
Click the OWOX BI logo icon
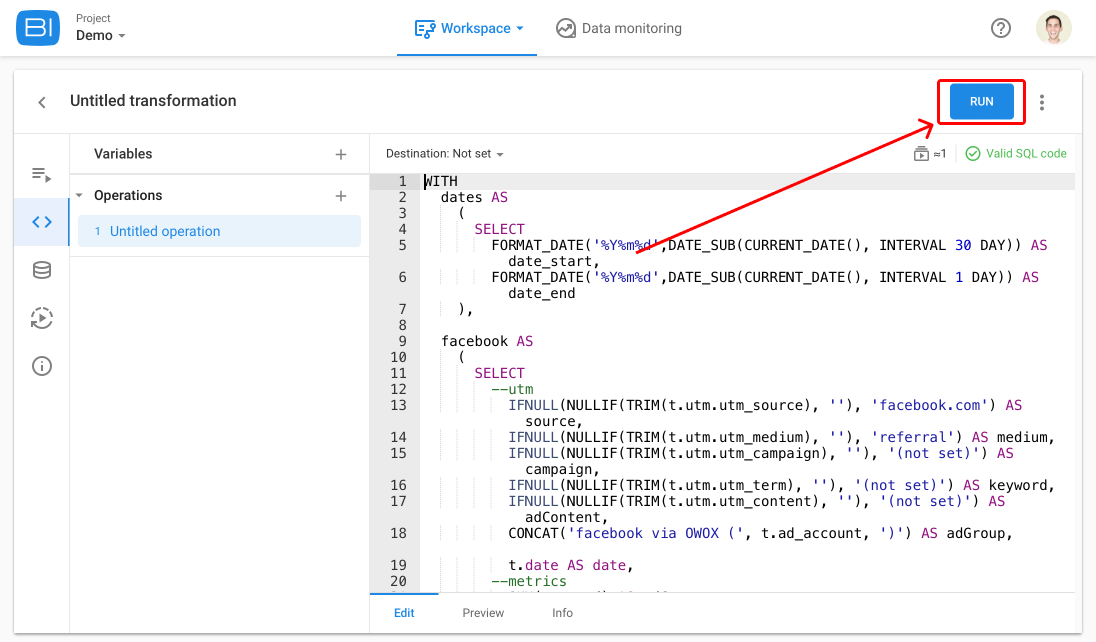[38, 28]
